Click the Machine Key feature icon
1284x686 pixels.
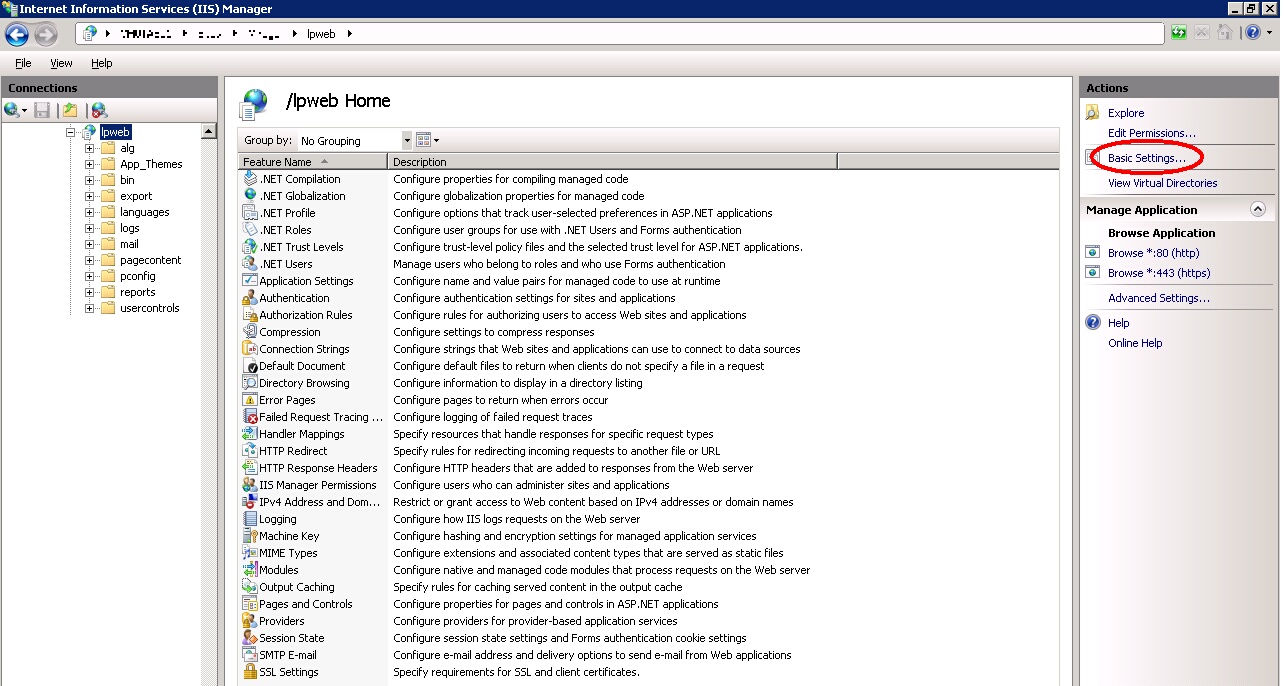[x=250, y=536]
